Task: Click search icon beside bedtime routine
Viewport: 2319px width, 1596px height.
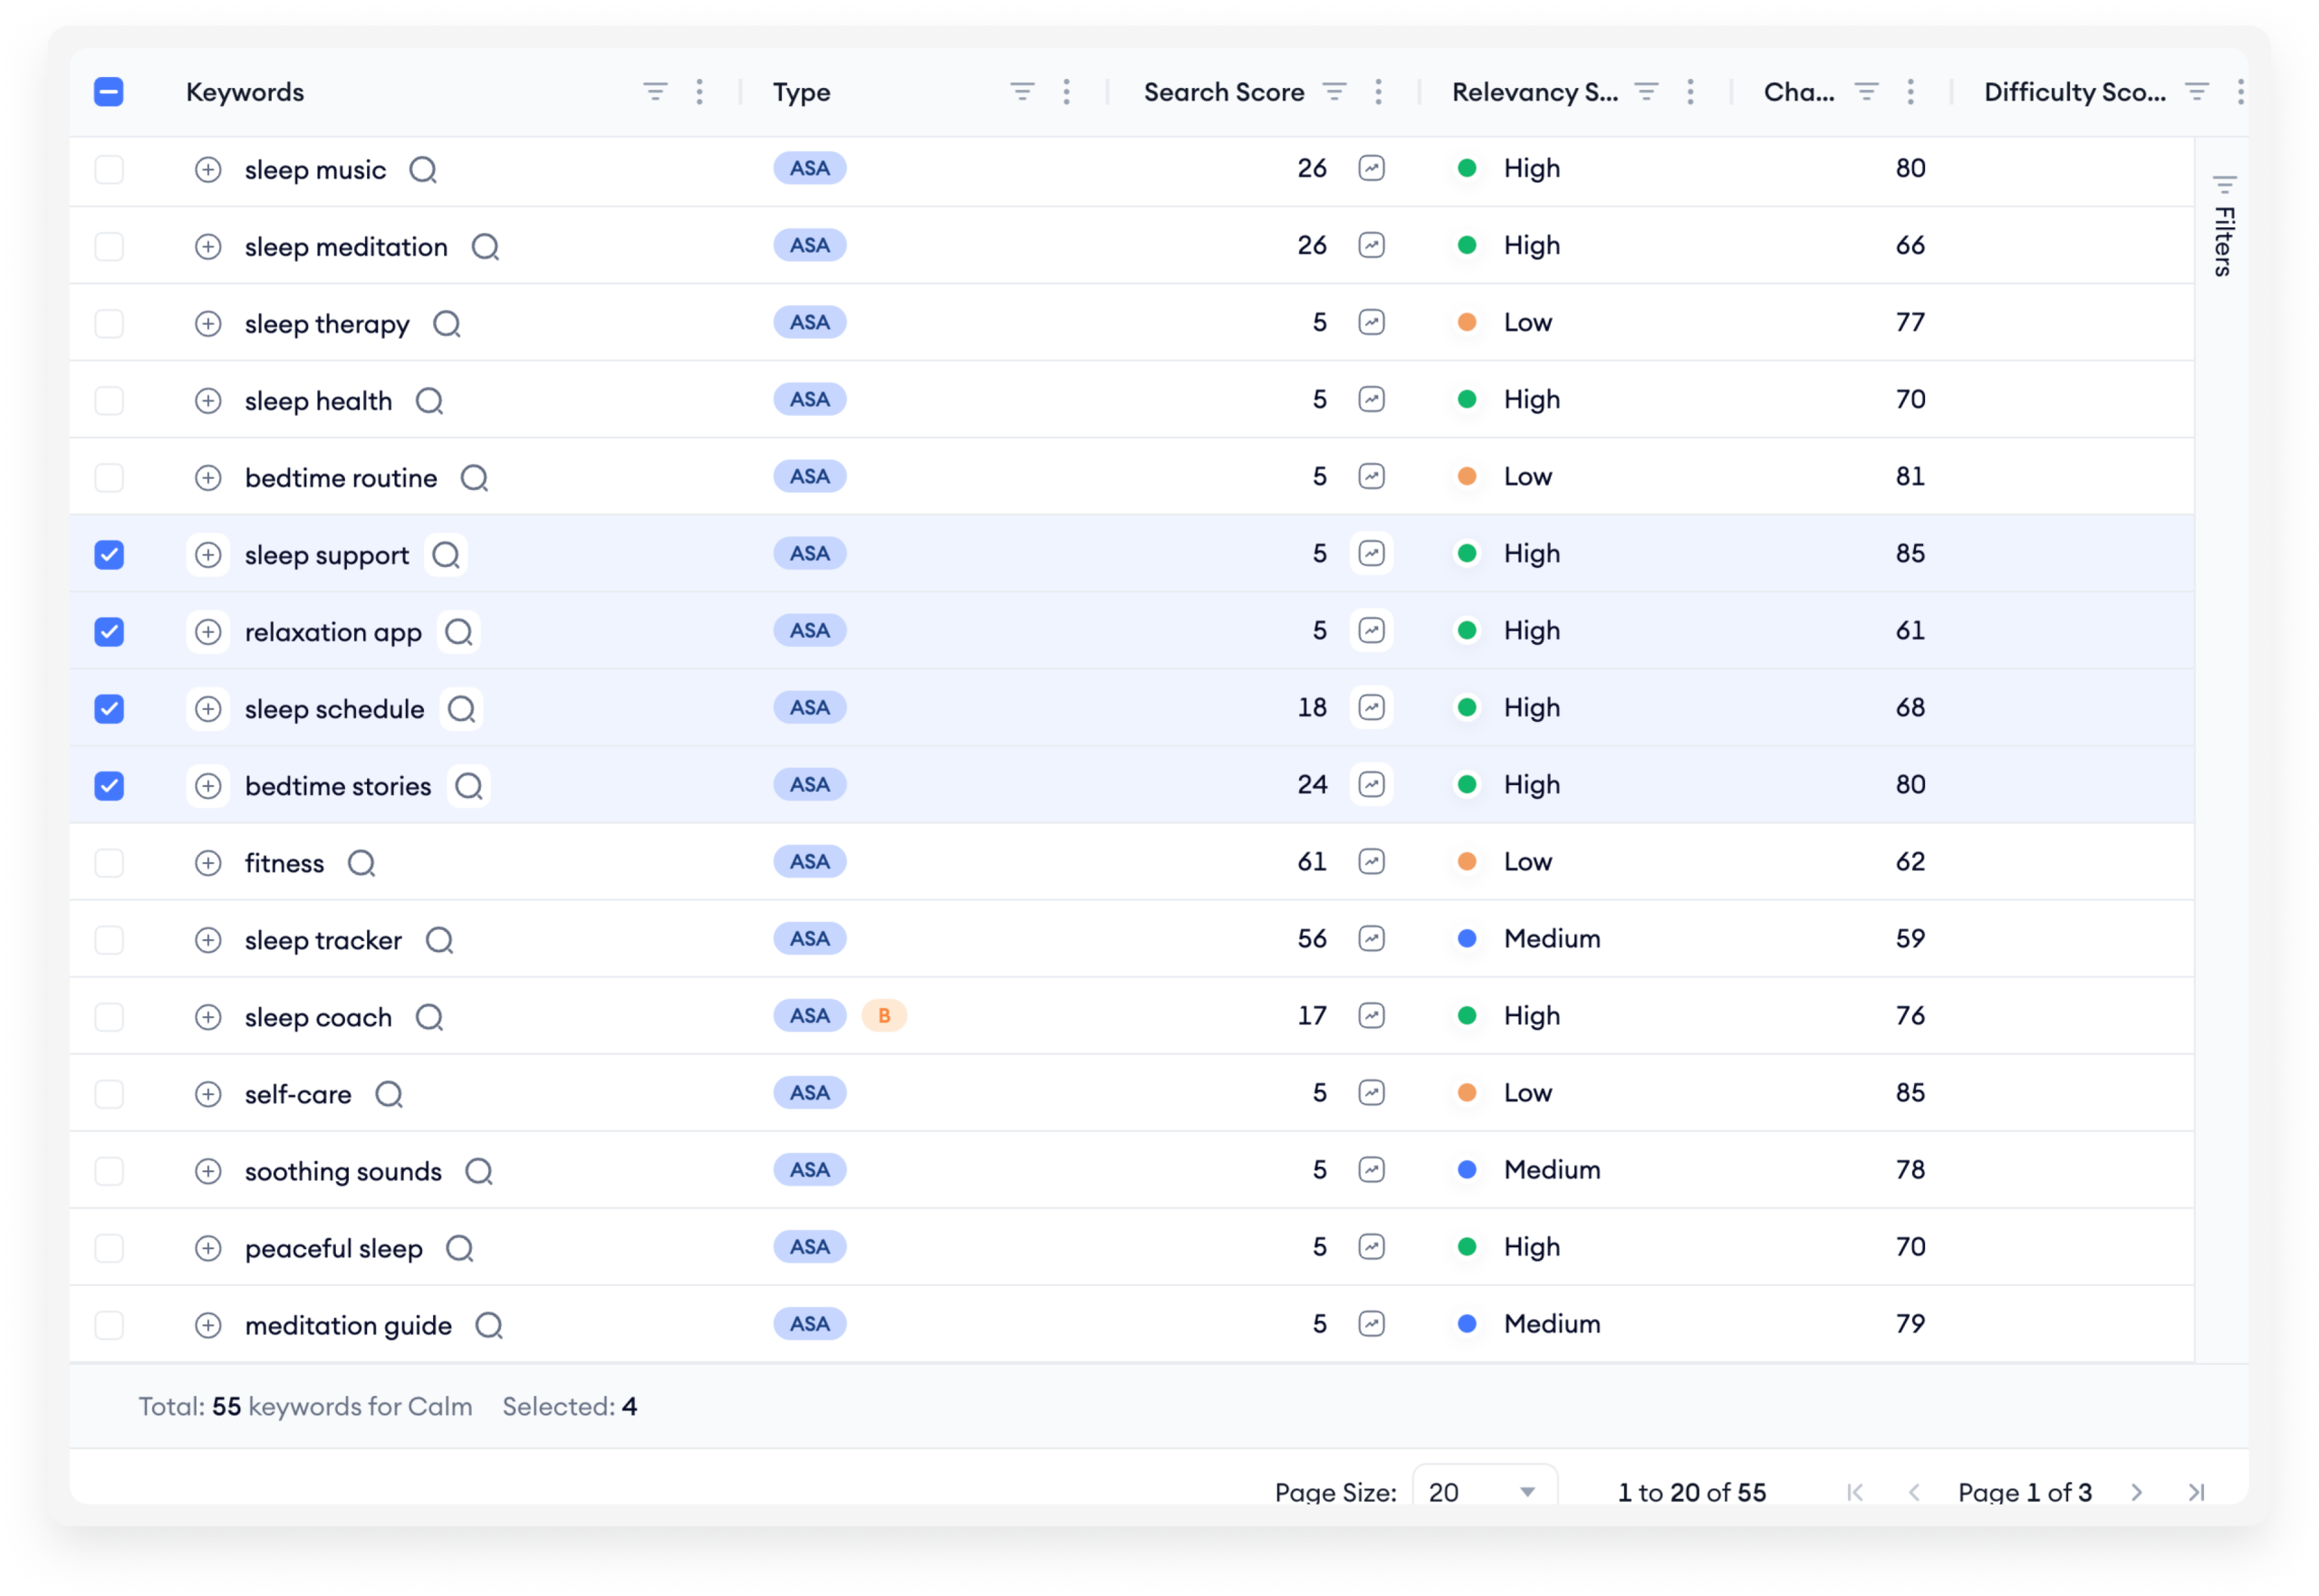Action: (474, 478)
